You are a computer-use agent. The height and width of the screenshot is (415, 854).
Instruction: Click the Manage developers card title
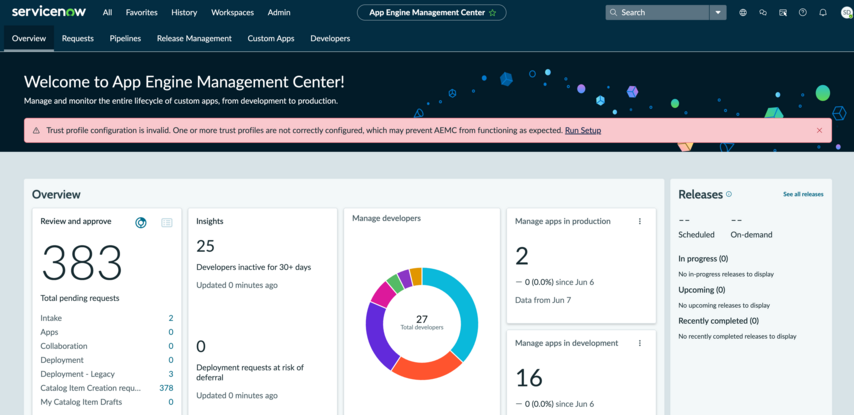tap(386, 218)
